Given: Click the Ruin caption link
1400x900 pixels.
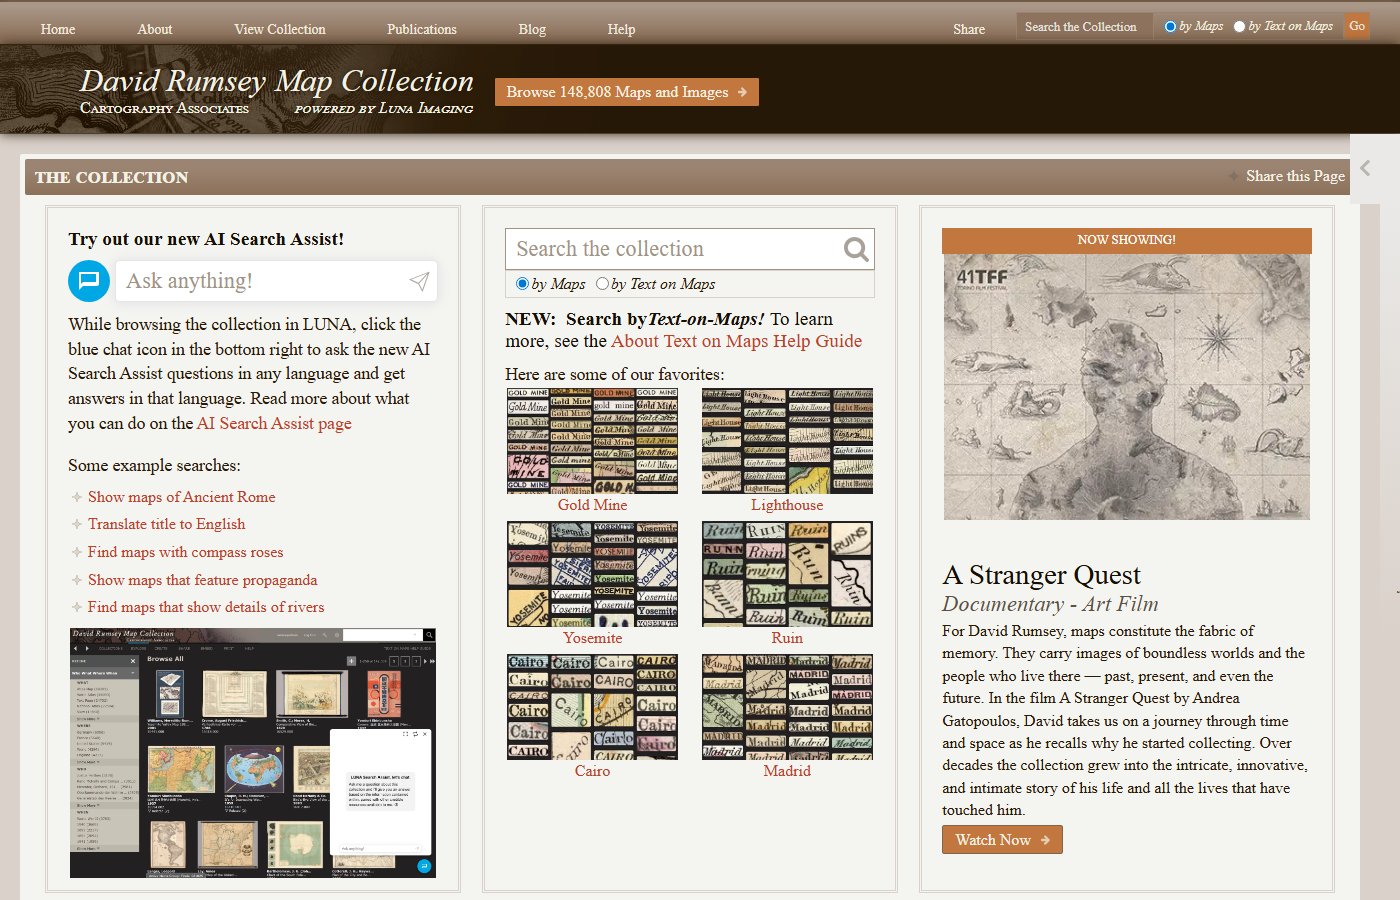Looking at the screenshot, I should pyautogui.click(x=787, y=638).
